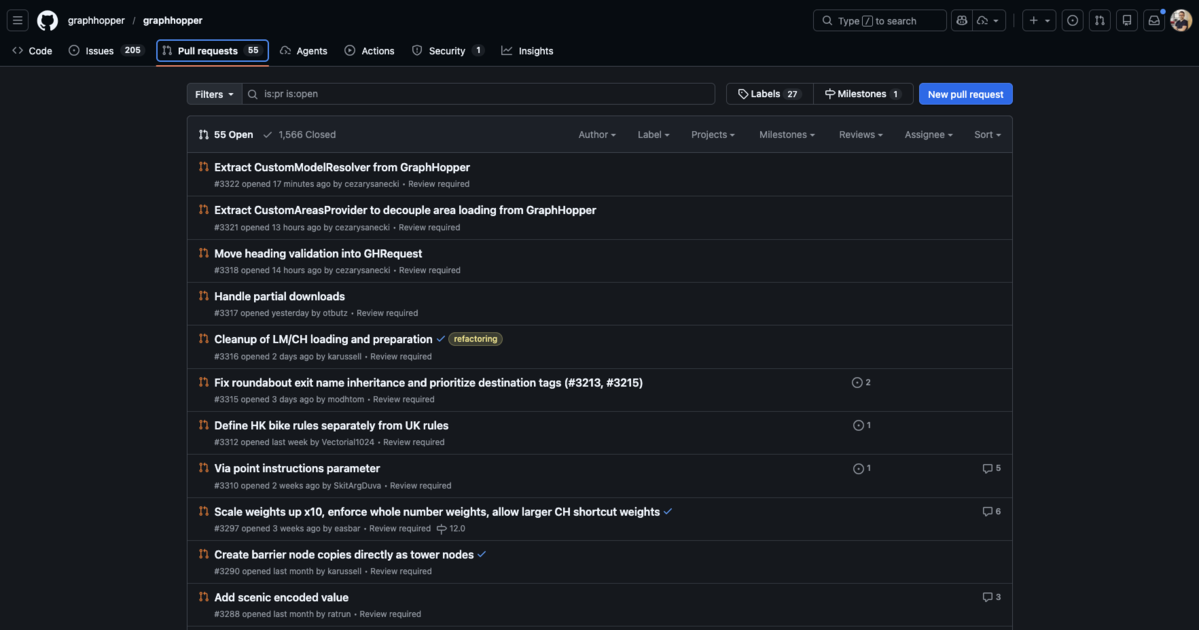Open user profile avatar menu

click(1181, 21)
